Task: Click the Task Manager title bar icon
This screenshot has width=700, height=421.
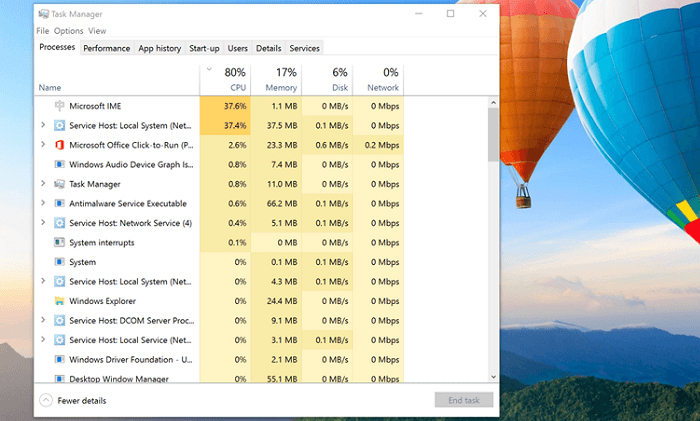Action: pyautogui.click(x=43, y=14)
